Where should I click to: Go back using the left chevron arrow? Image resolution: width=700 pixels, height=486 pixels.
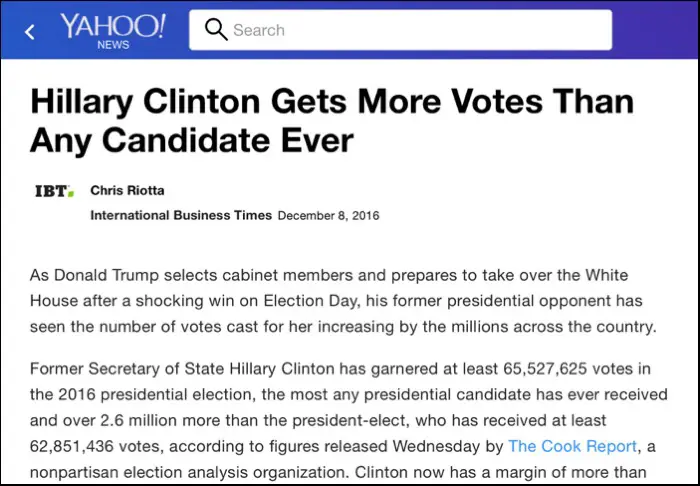point(30,32)
